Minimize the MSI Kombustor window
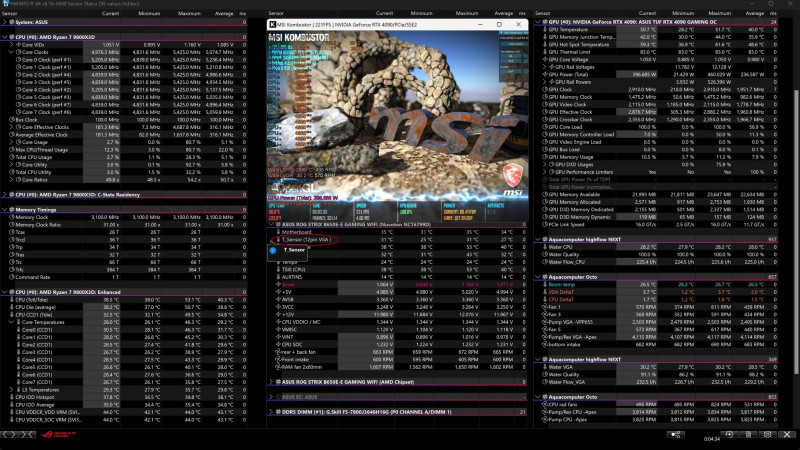The height and width of the screenshot is (450, 800). point(480,24)
